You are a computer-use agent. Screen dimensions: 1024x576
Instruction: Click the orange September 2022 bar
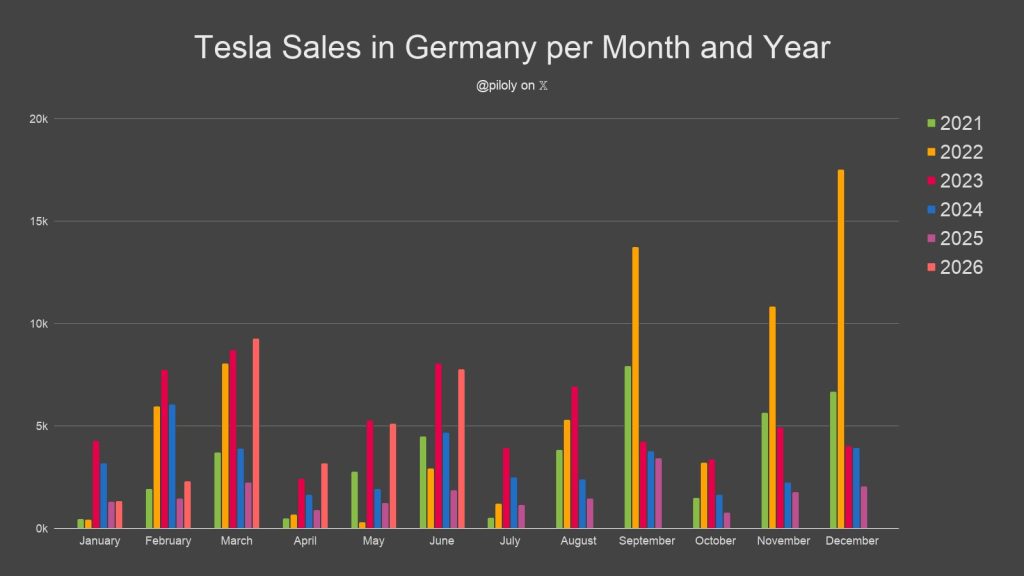tap(635, 387)
